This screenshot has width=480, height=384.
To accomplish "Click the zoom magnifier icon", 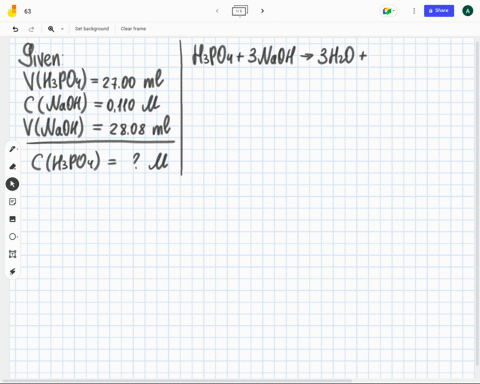I will pos(51,29).
